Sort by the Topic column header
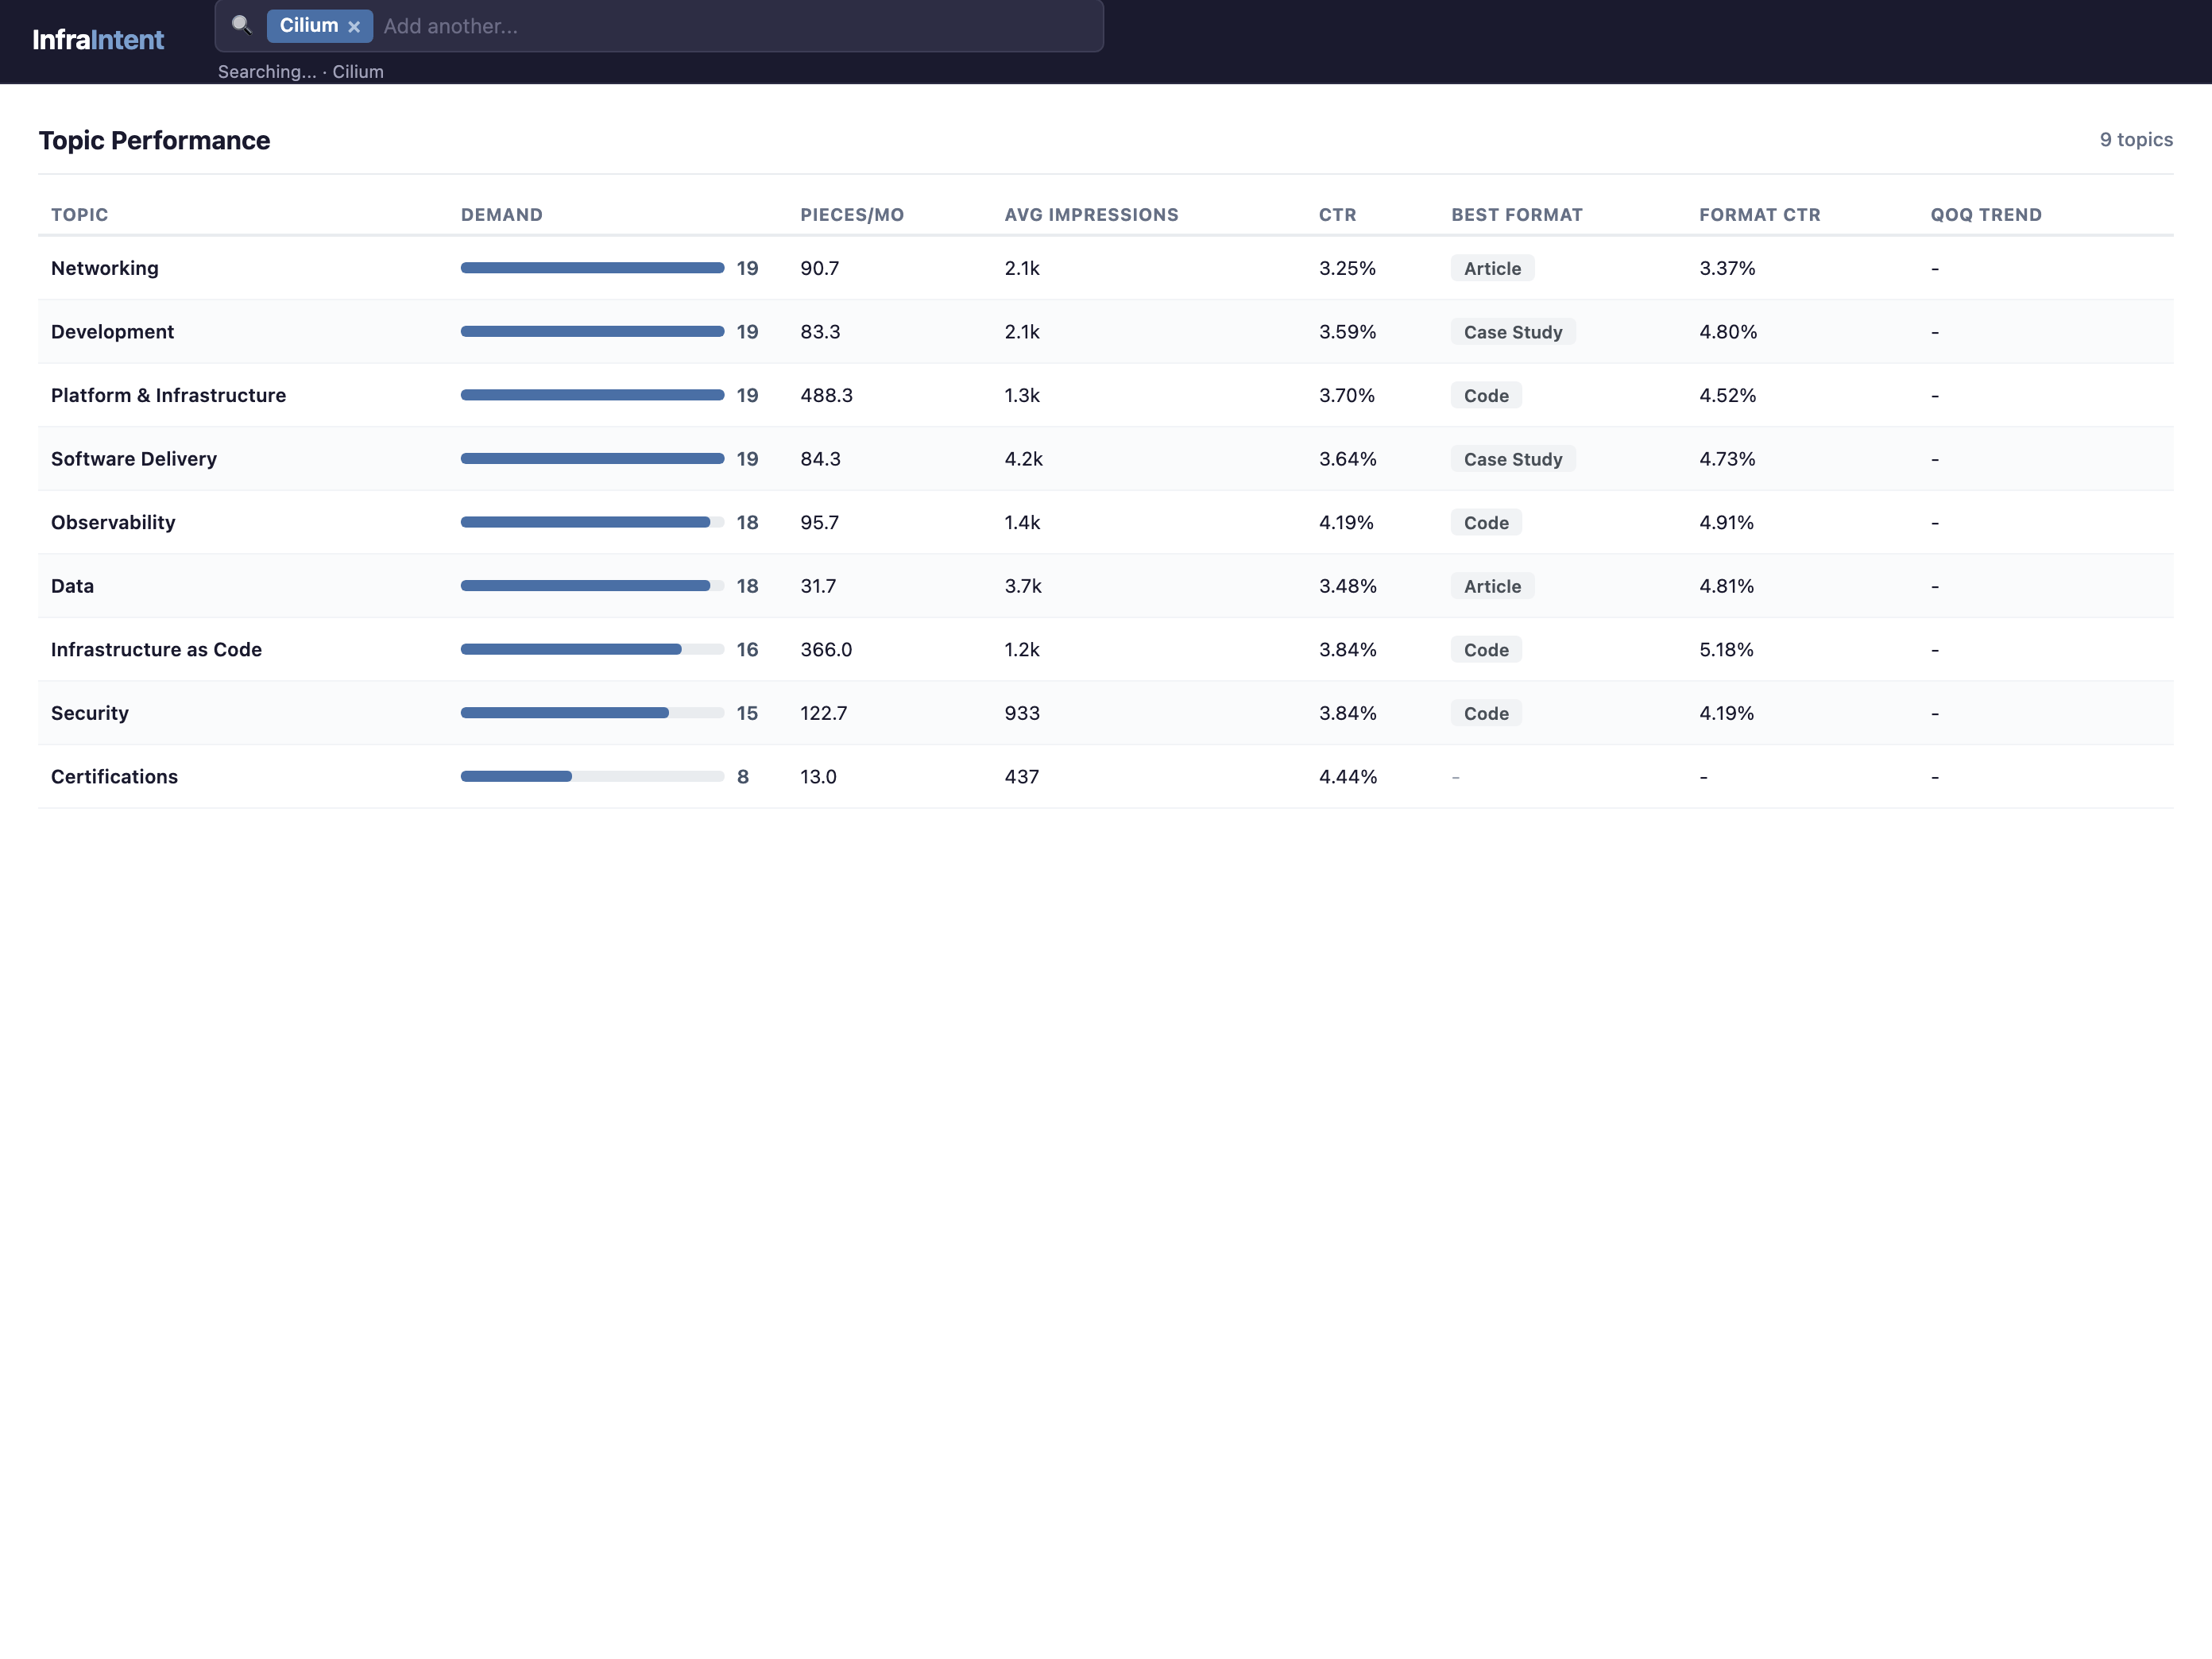2212x1659 pixels. point(80,214)
